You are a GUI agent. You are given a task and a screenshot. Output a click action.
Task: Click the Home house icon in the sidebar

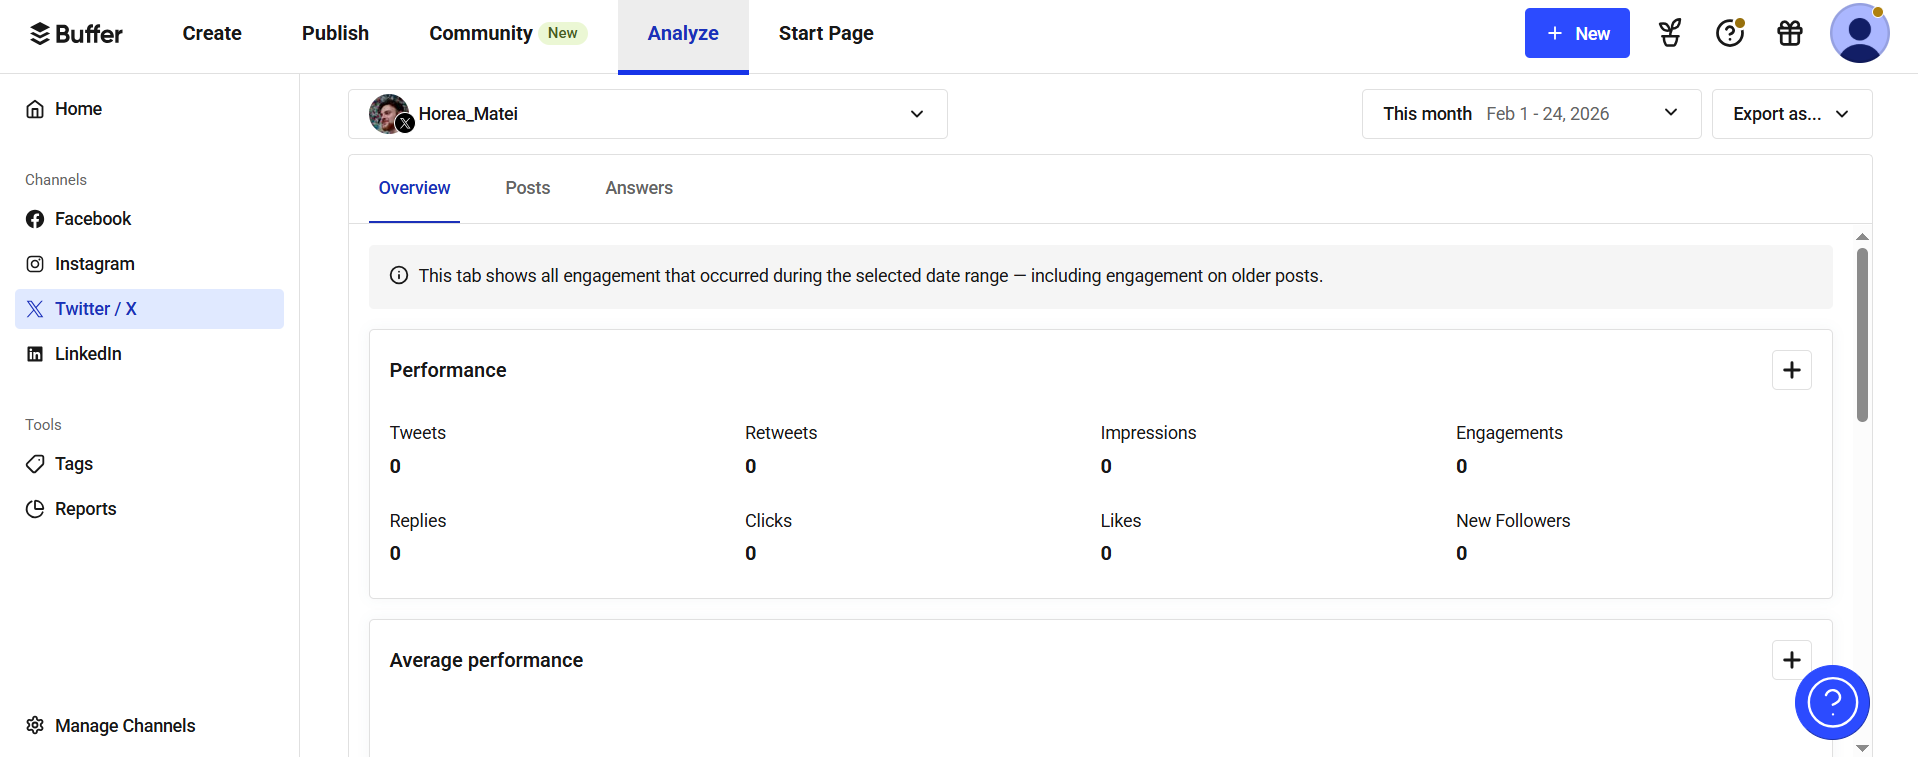[35, 109]
